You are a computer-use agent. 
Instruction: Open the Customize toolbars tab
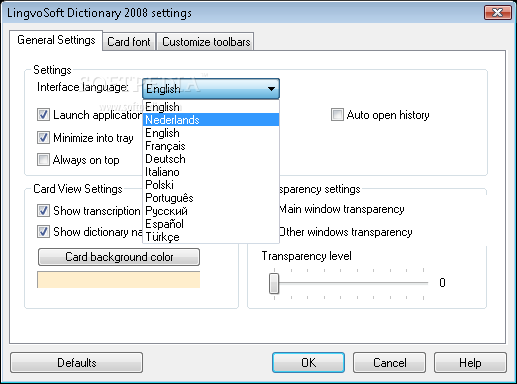[x=206, y=42]
